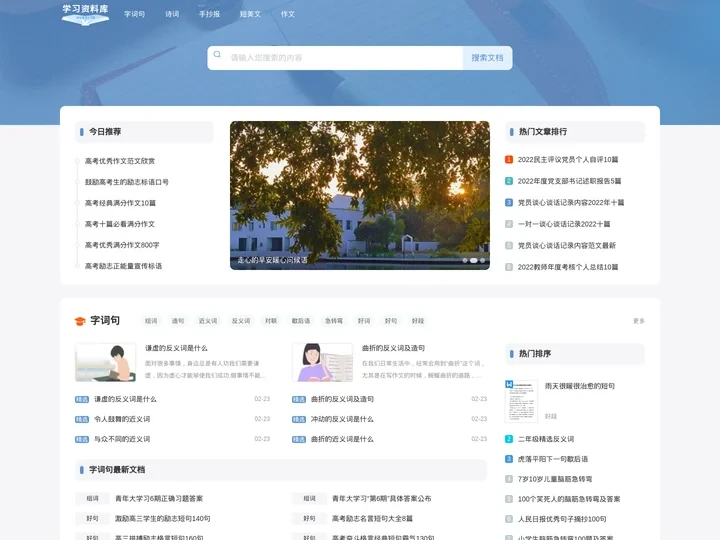Go to the 手抄报 navigation item
720x540 pixels.
pyautogui.click(x=209, y=14)
